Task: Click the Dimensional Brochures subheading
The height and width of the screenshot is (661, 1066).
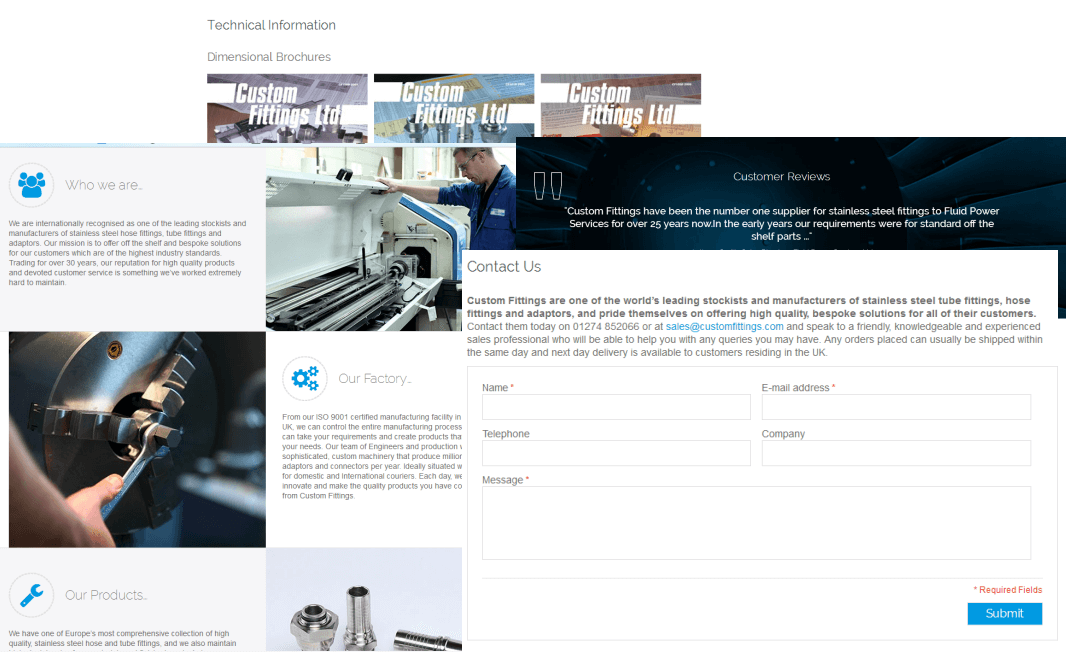Action: coord(269,57)
